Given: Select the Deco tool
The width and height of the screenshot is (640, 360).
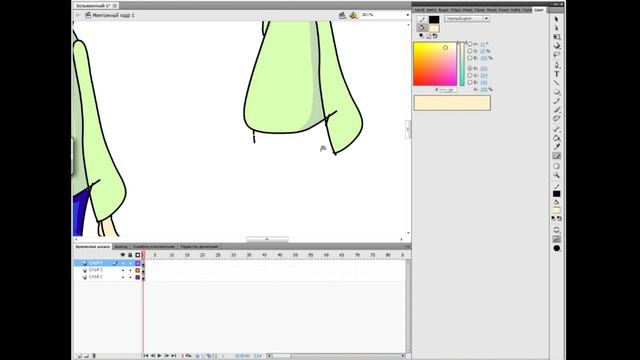Looking at the screenshot, I should coord(556,118).
